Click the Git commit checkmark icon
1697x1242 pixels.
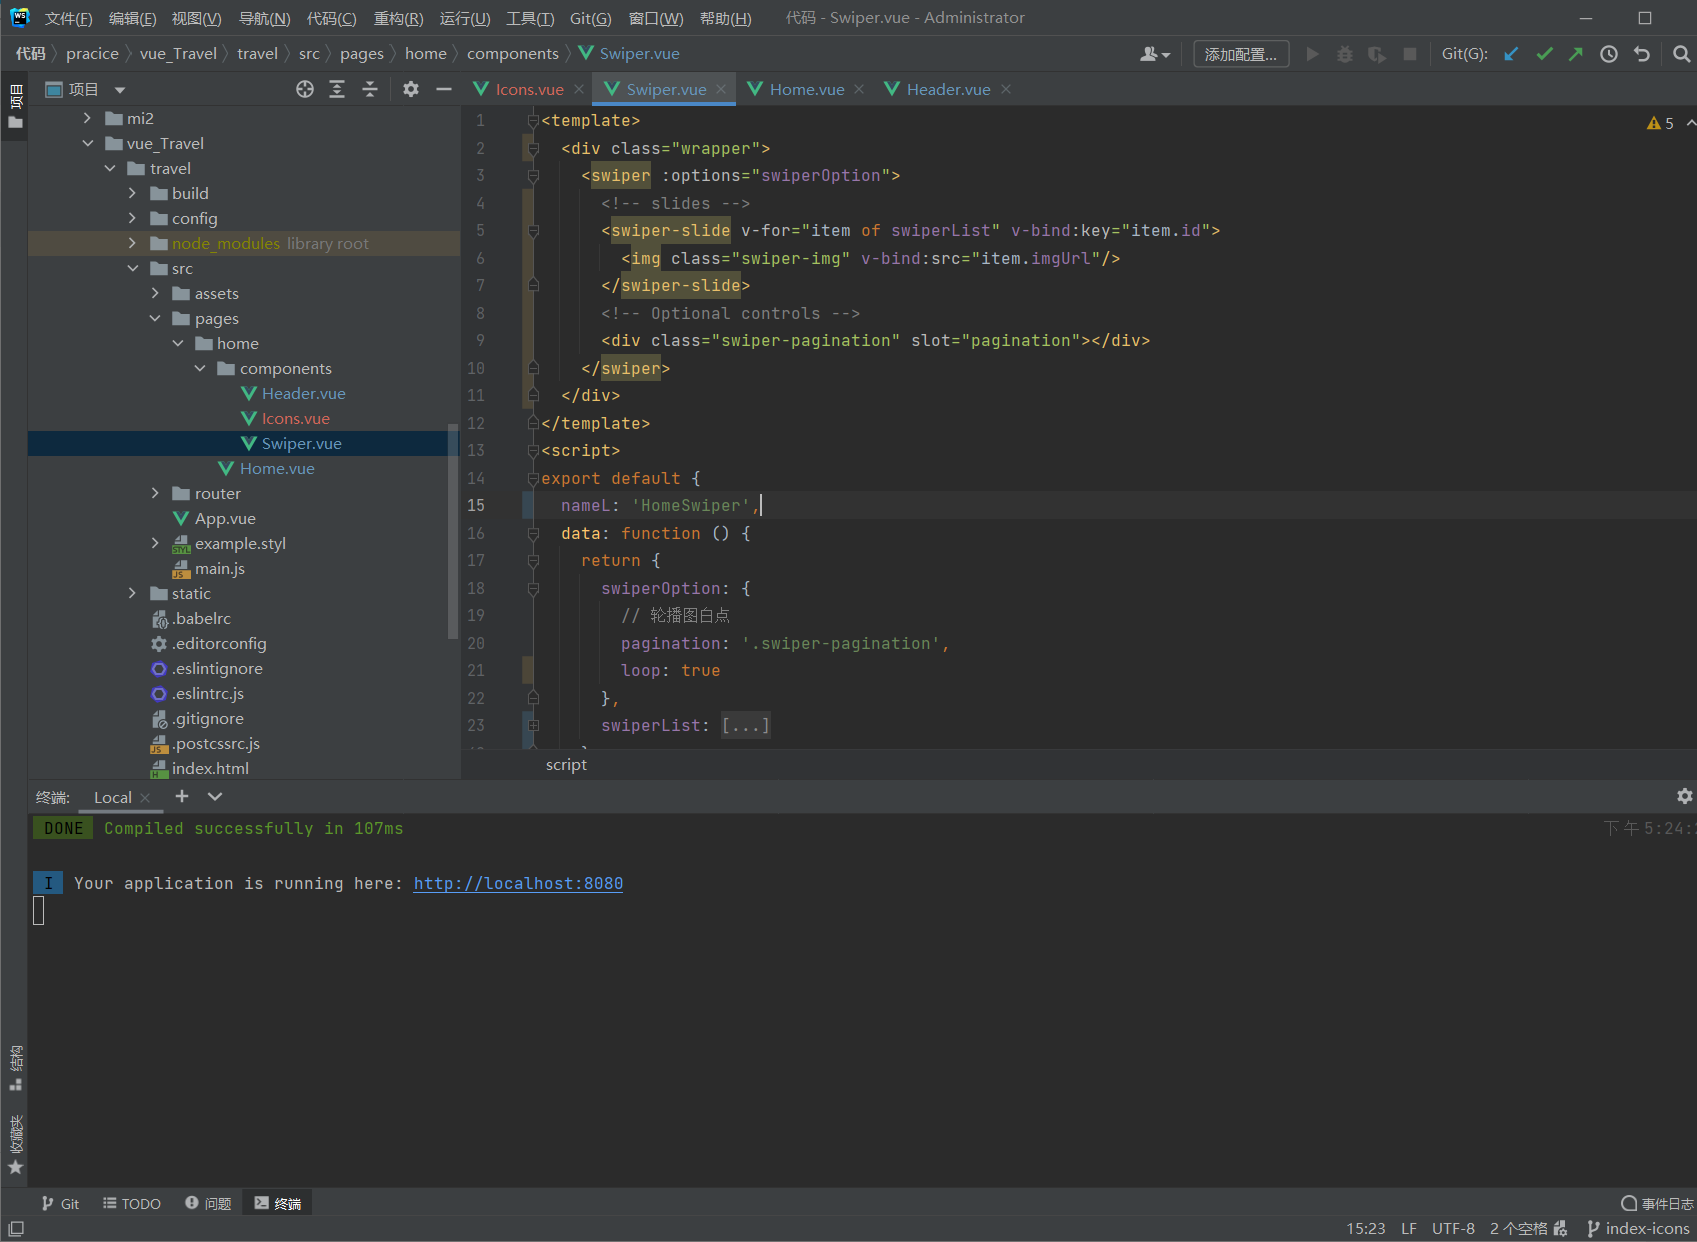1544,54
